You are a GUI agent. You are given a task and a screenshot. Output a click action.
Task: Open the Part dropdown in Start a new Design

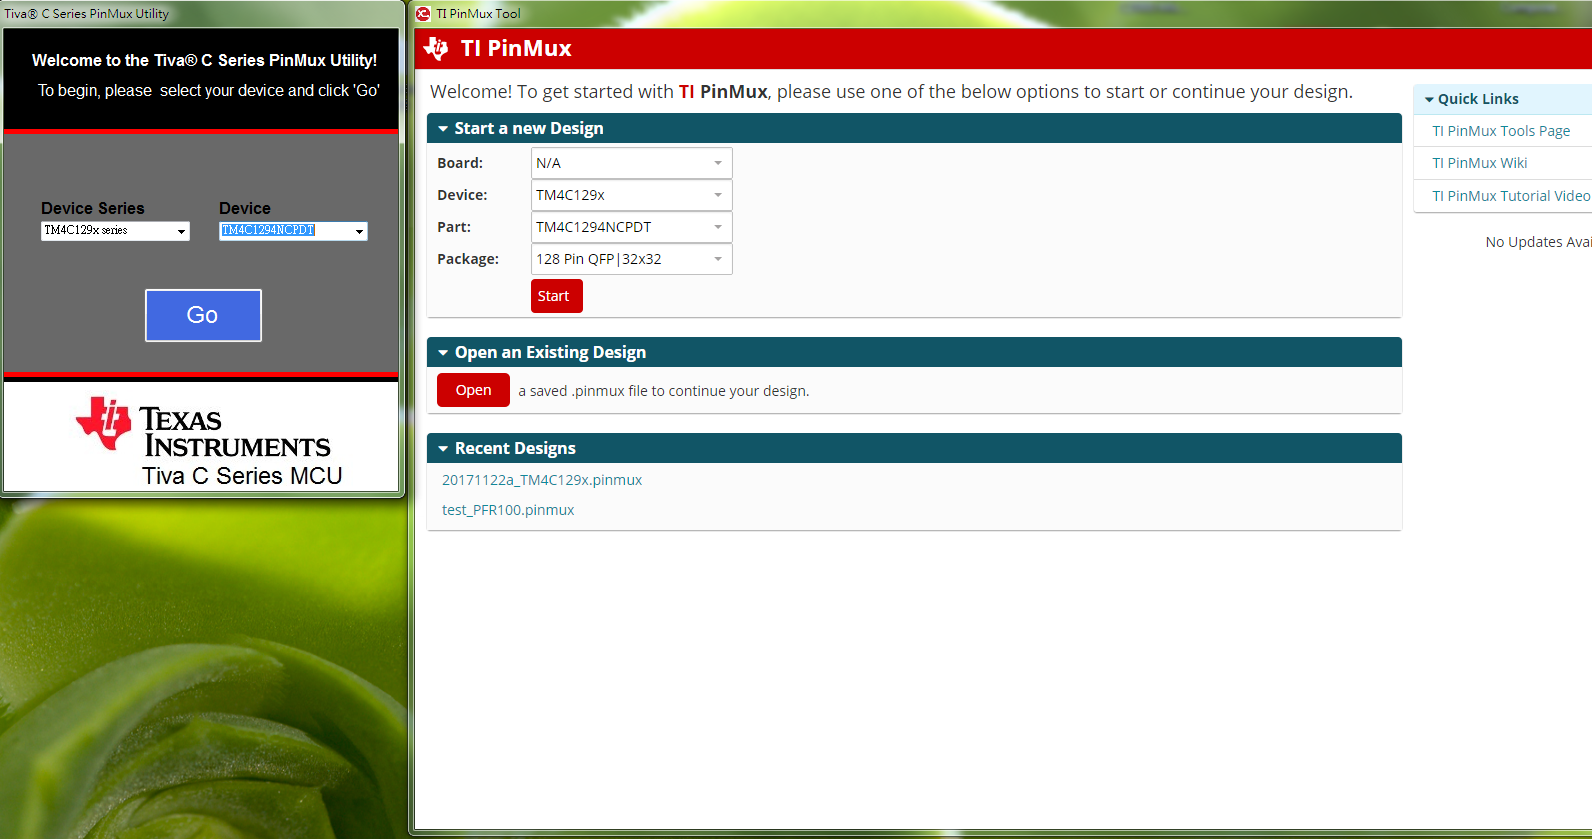pos(631,227)
